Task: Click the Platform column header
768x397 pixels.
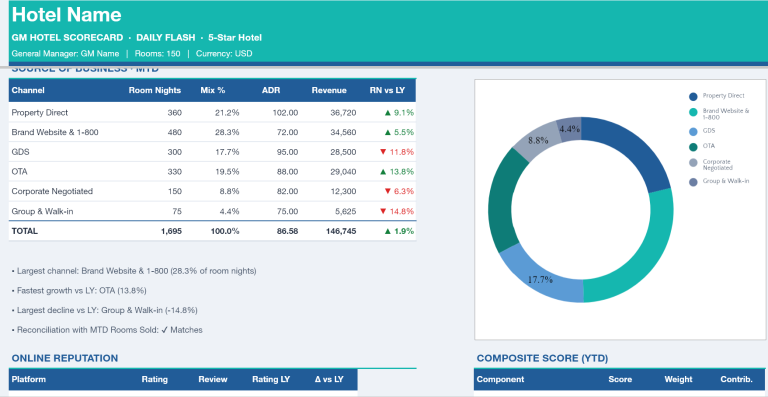Action: (x=28, y=379)
